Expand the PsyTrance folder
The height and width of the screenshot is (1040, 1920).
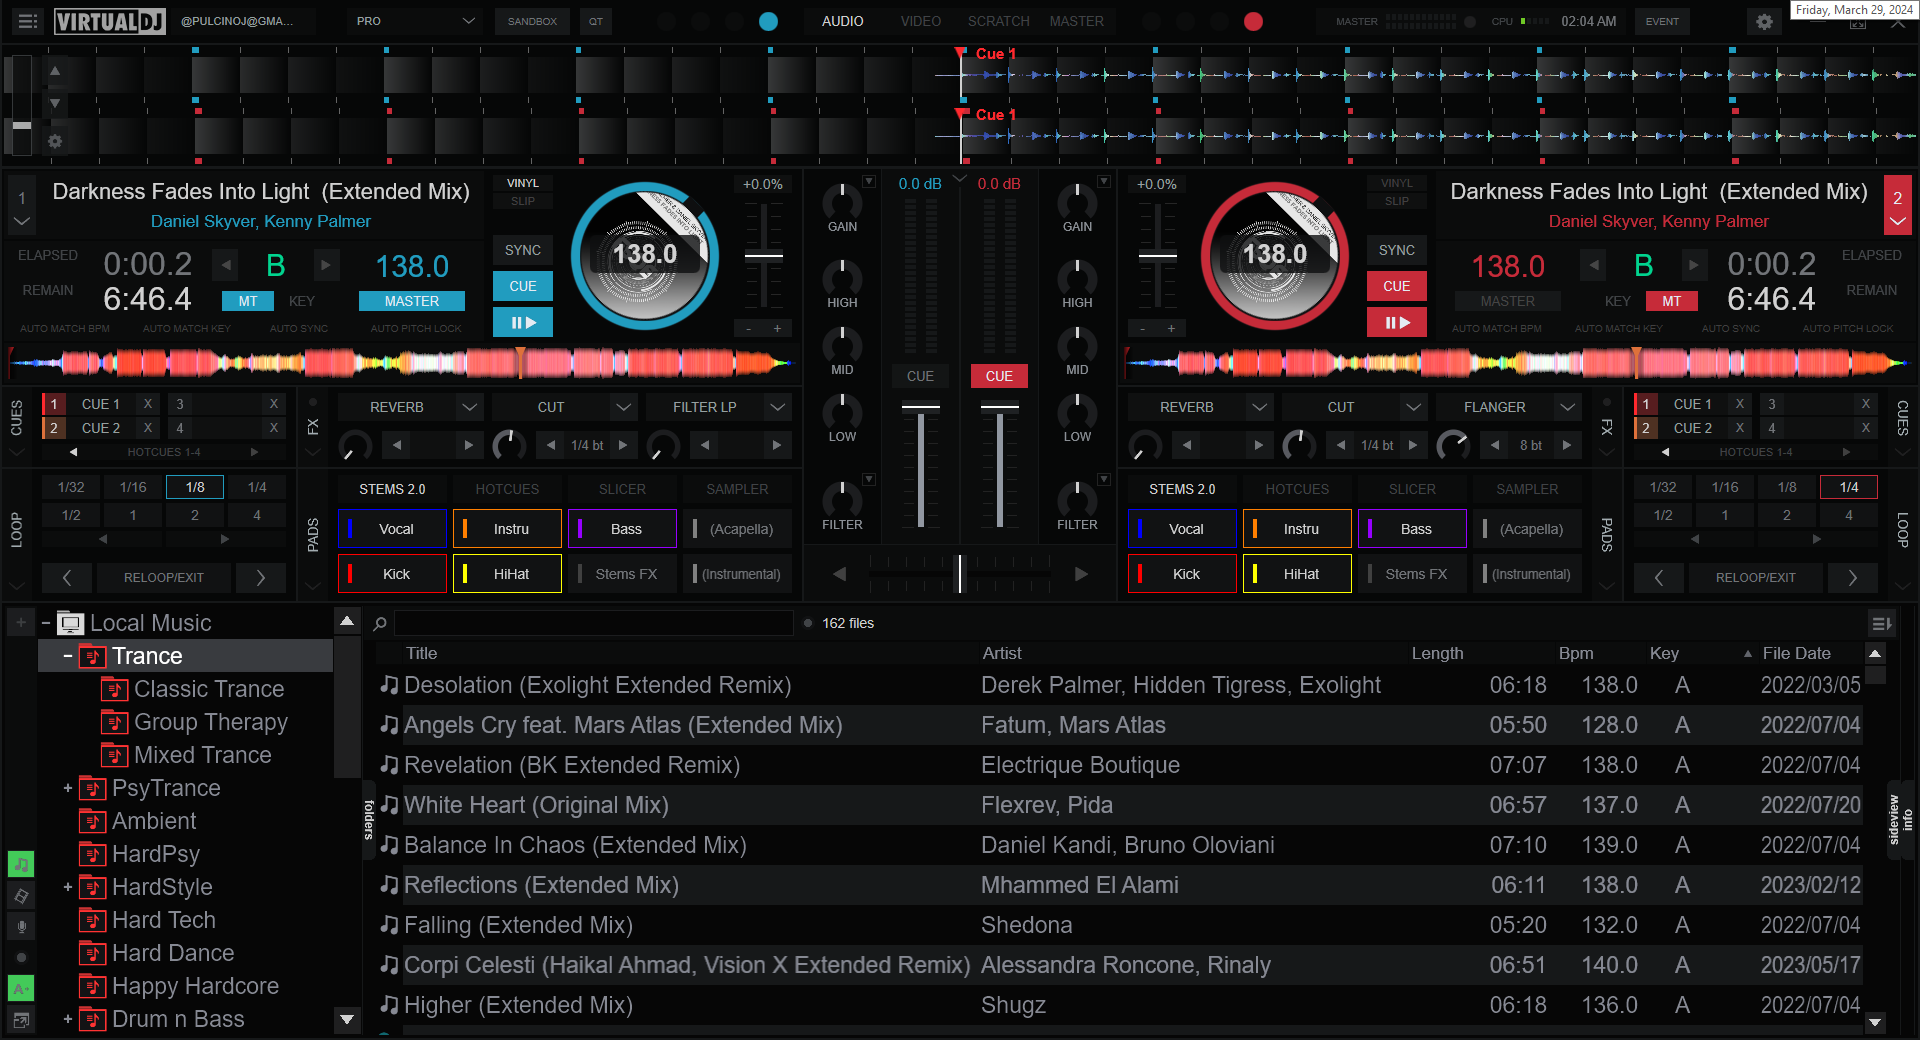click(x=68, y=788)
